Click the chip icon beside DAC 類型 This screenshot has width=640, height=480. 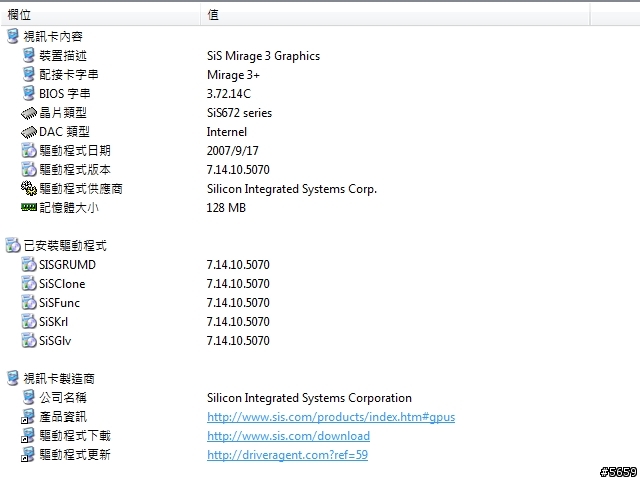coord(29,132)
